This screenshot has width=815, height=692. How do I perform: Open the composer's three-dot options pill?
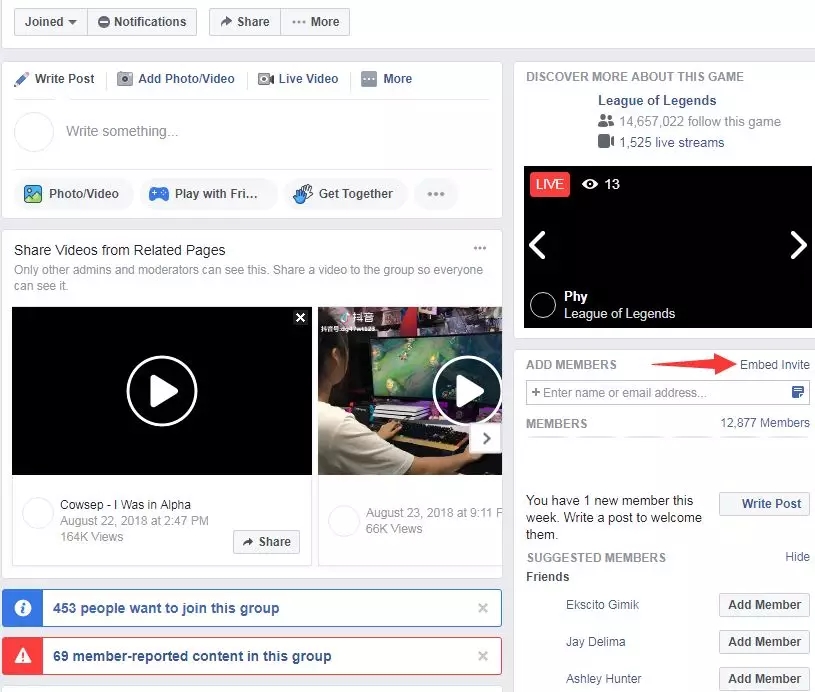[x=436, y=194]
